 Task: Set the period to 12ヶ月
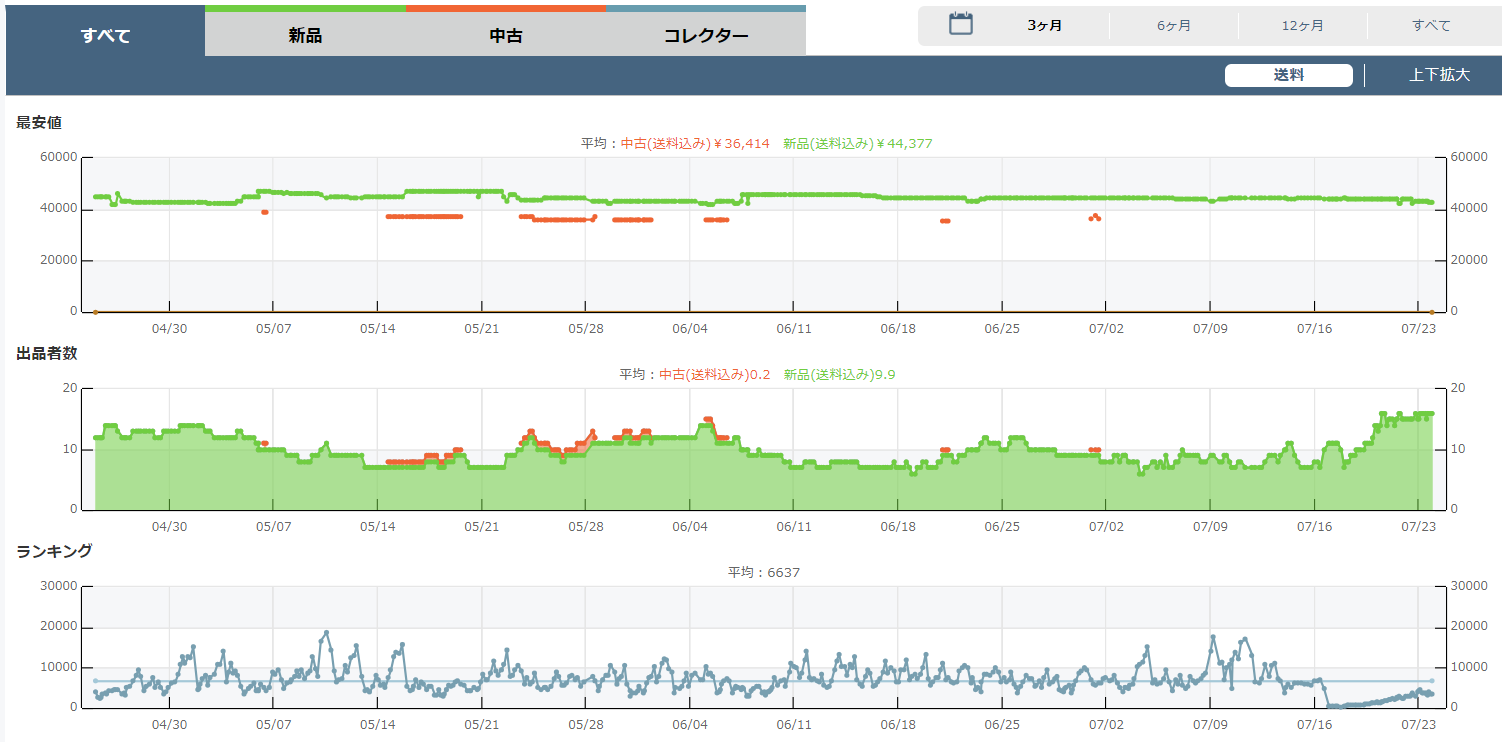tap(1303, 26)
